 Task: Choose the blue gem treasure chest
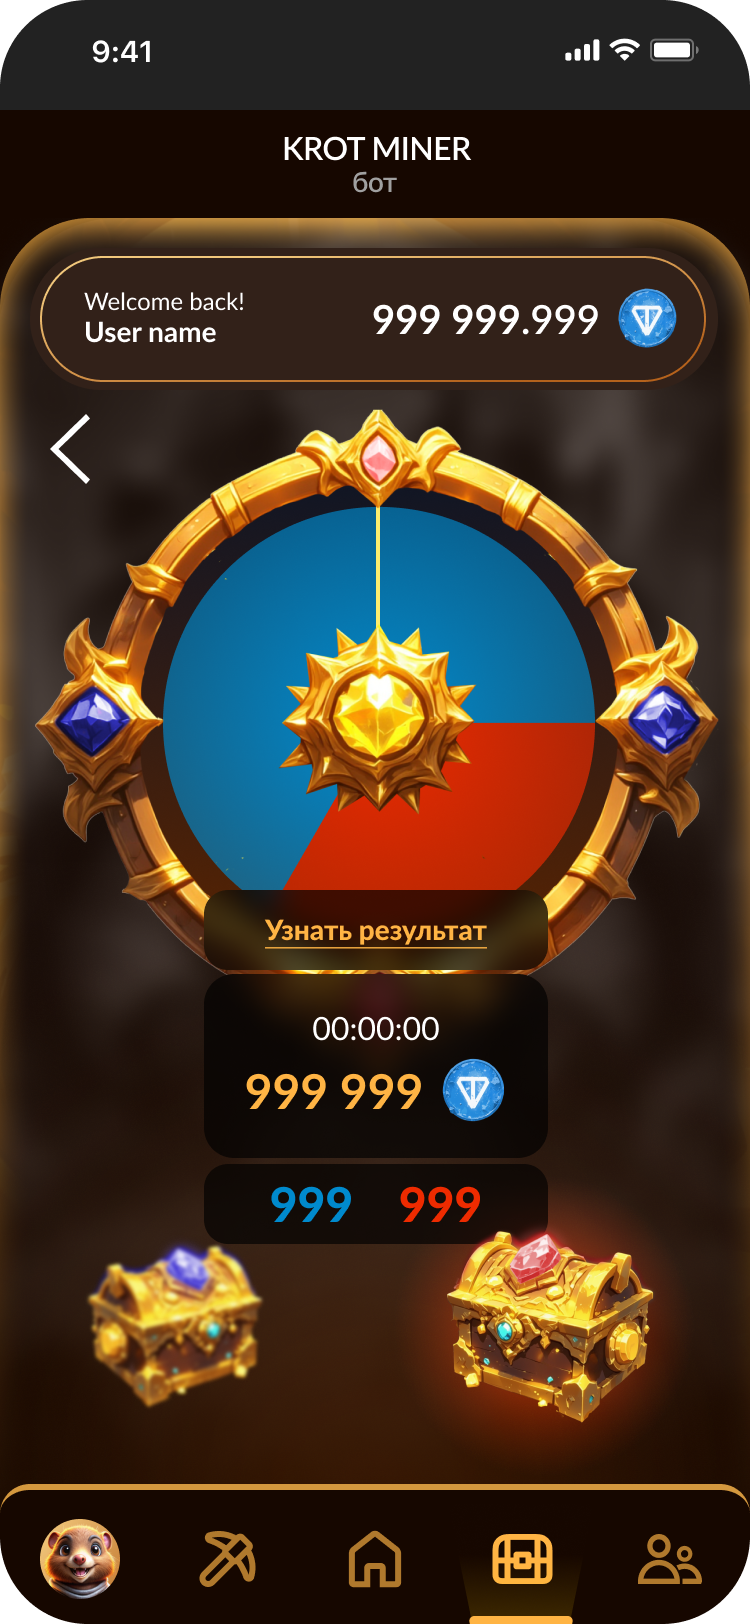[175, 1325]
